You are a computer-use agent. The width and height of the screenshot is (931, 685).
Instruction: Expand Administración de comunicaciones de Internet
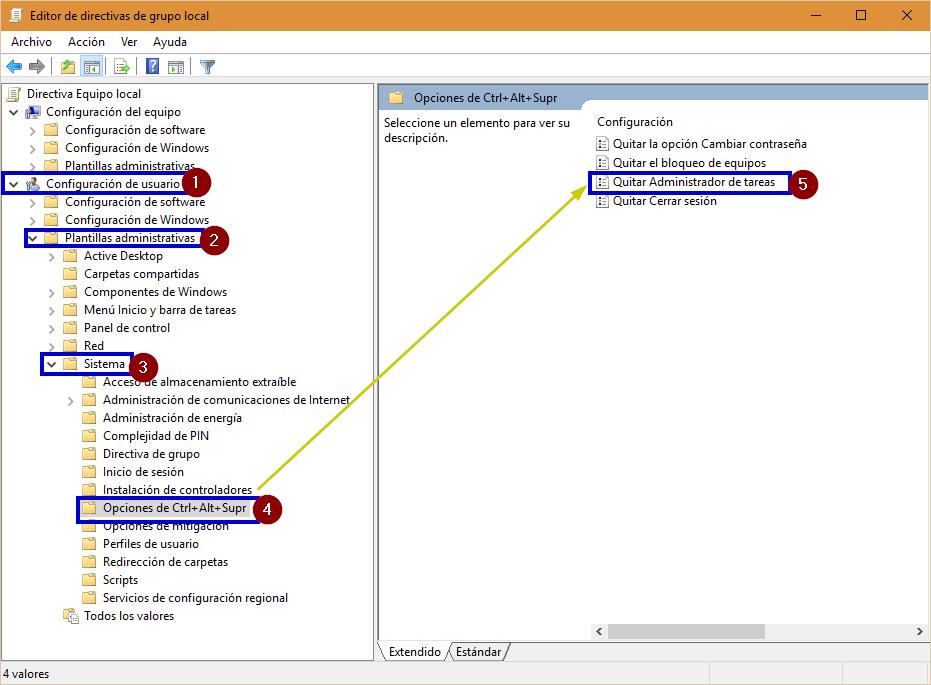point(71,401)
